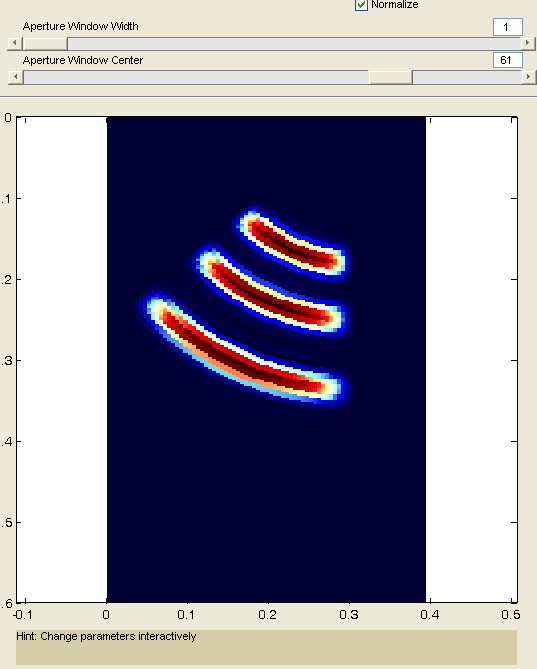Click the hint text bar at the bottom

pos(267,647)
